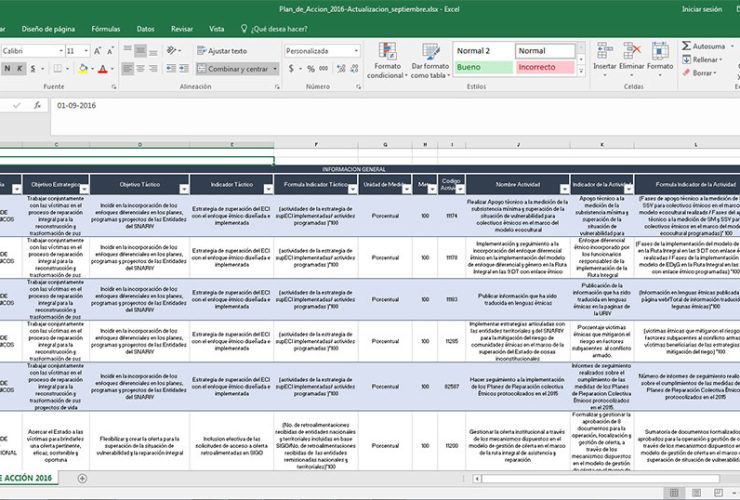Align text to middle vertically
This screenshot has width=740, height=500.
[140, 51]
